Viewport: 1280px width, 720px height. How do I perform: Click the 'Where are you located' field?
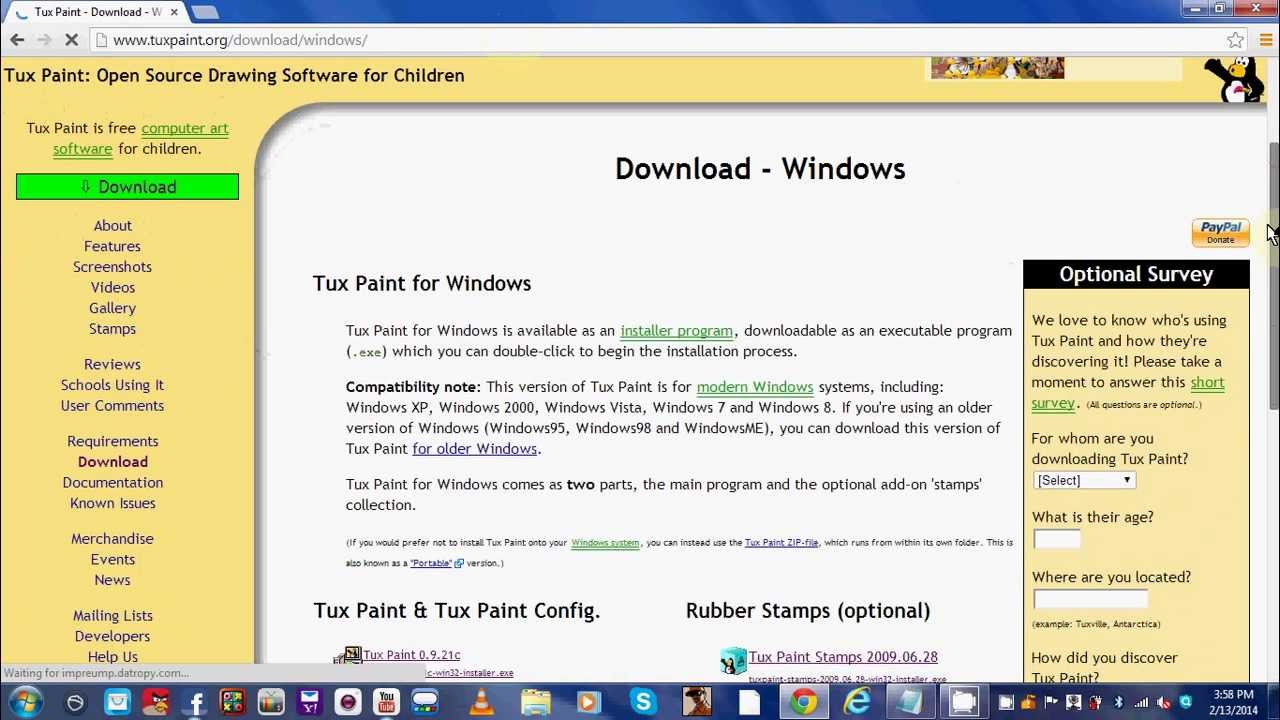[1090, 600]
